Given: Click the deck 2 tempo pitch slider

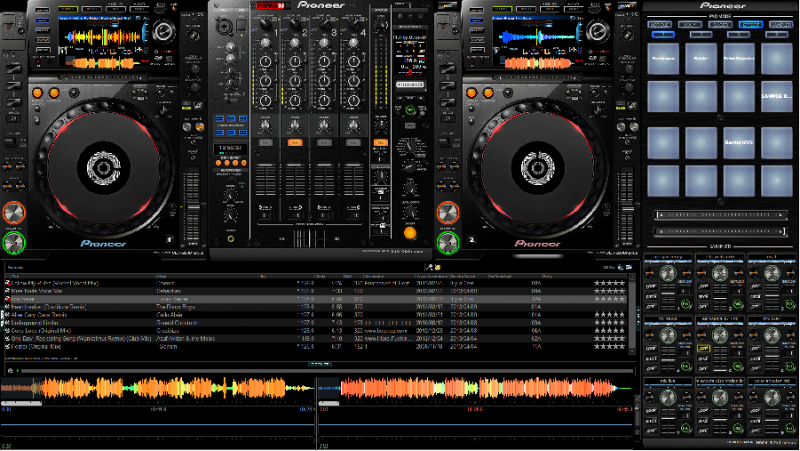Looking at the screenshot, I should pyautogui.click(x=627, y=209).
